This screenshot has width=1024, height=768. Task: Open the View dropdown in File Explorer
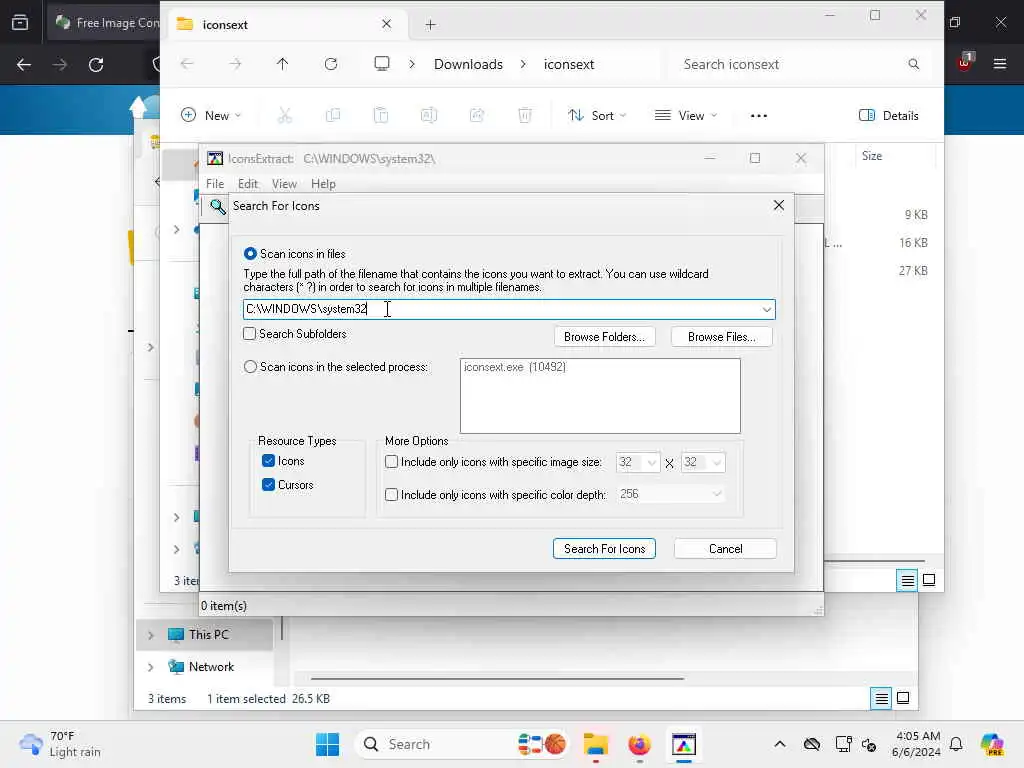[685, 116]
